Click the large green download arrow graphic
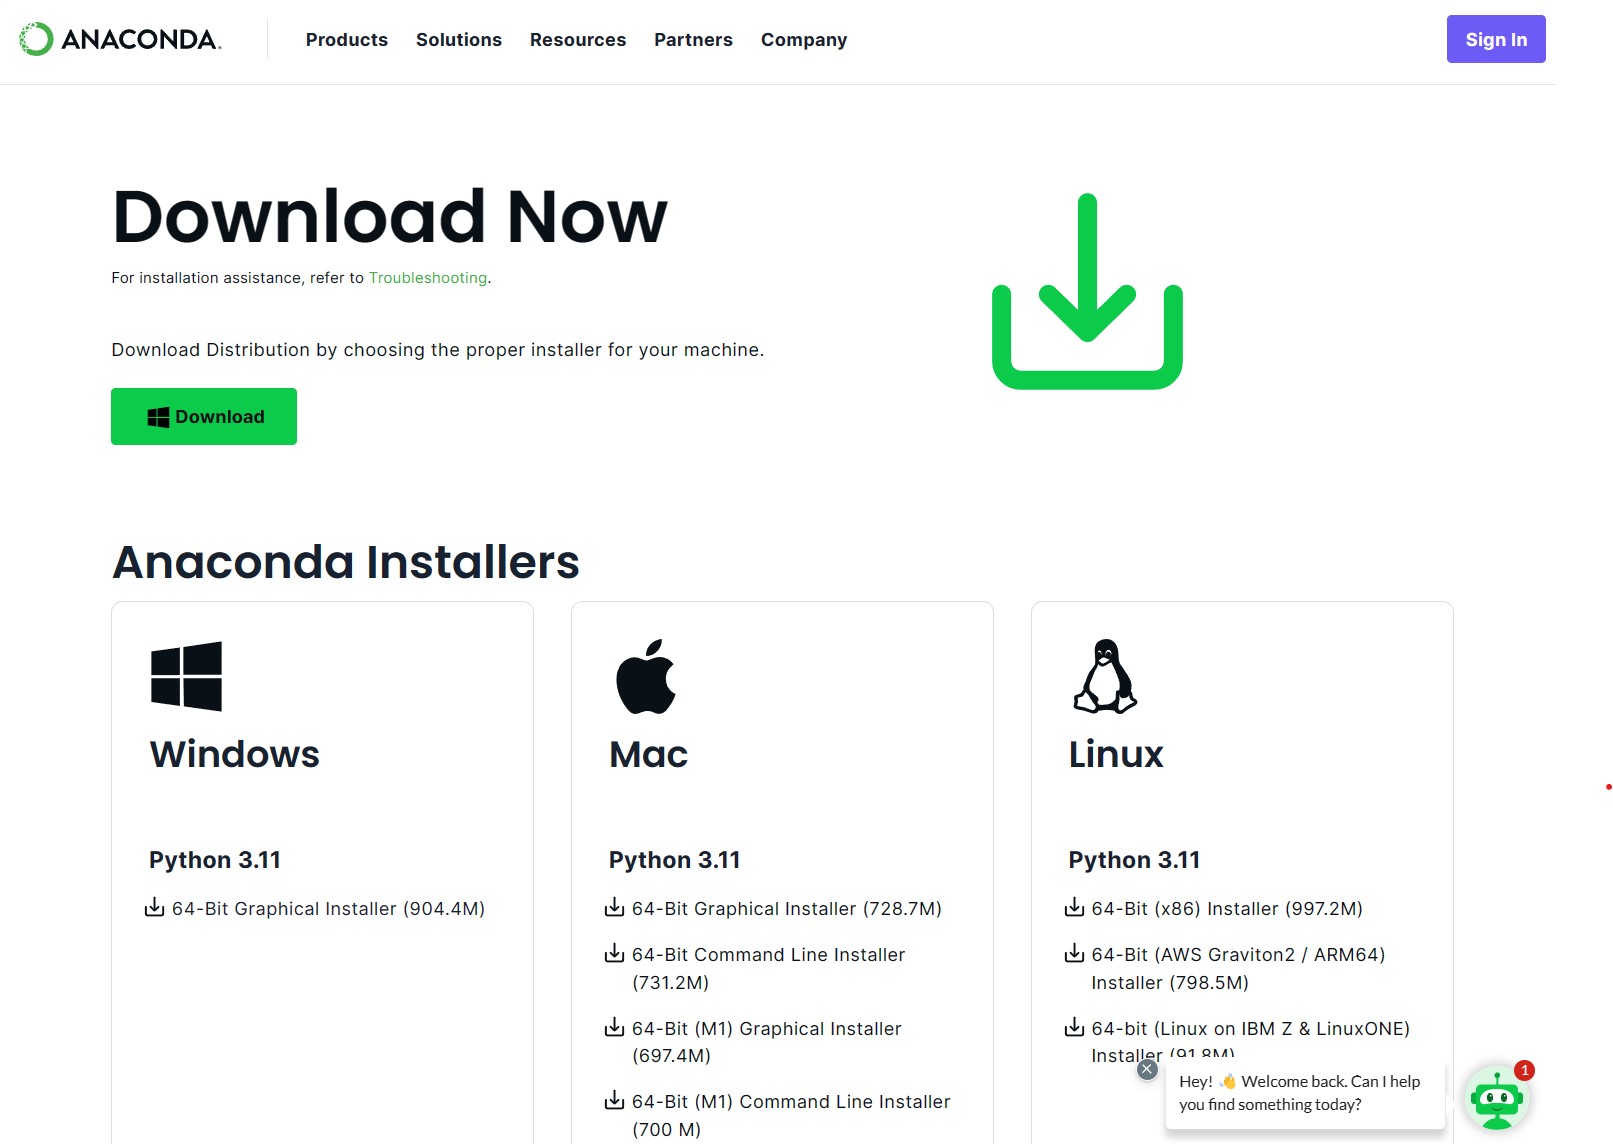This screenshot has height=1144, width=1613. pyautogui.click(x=1087, y=291)
